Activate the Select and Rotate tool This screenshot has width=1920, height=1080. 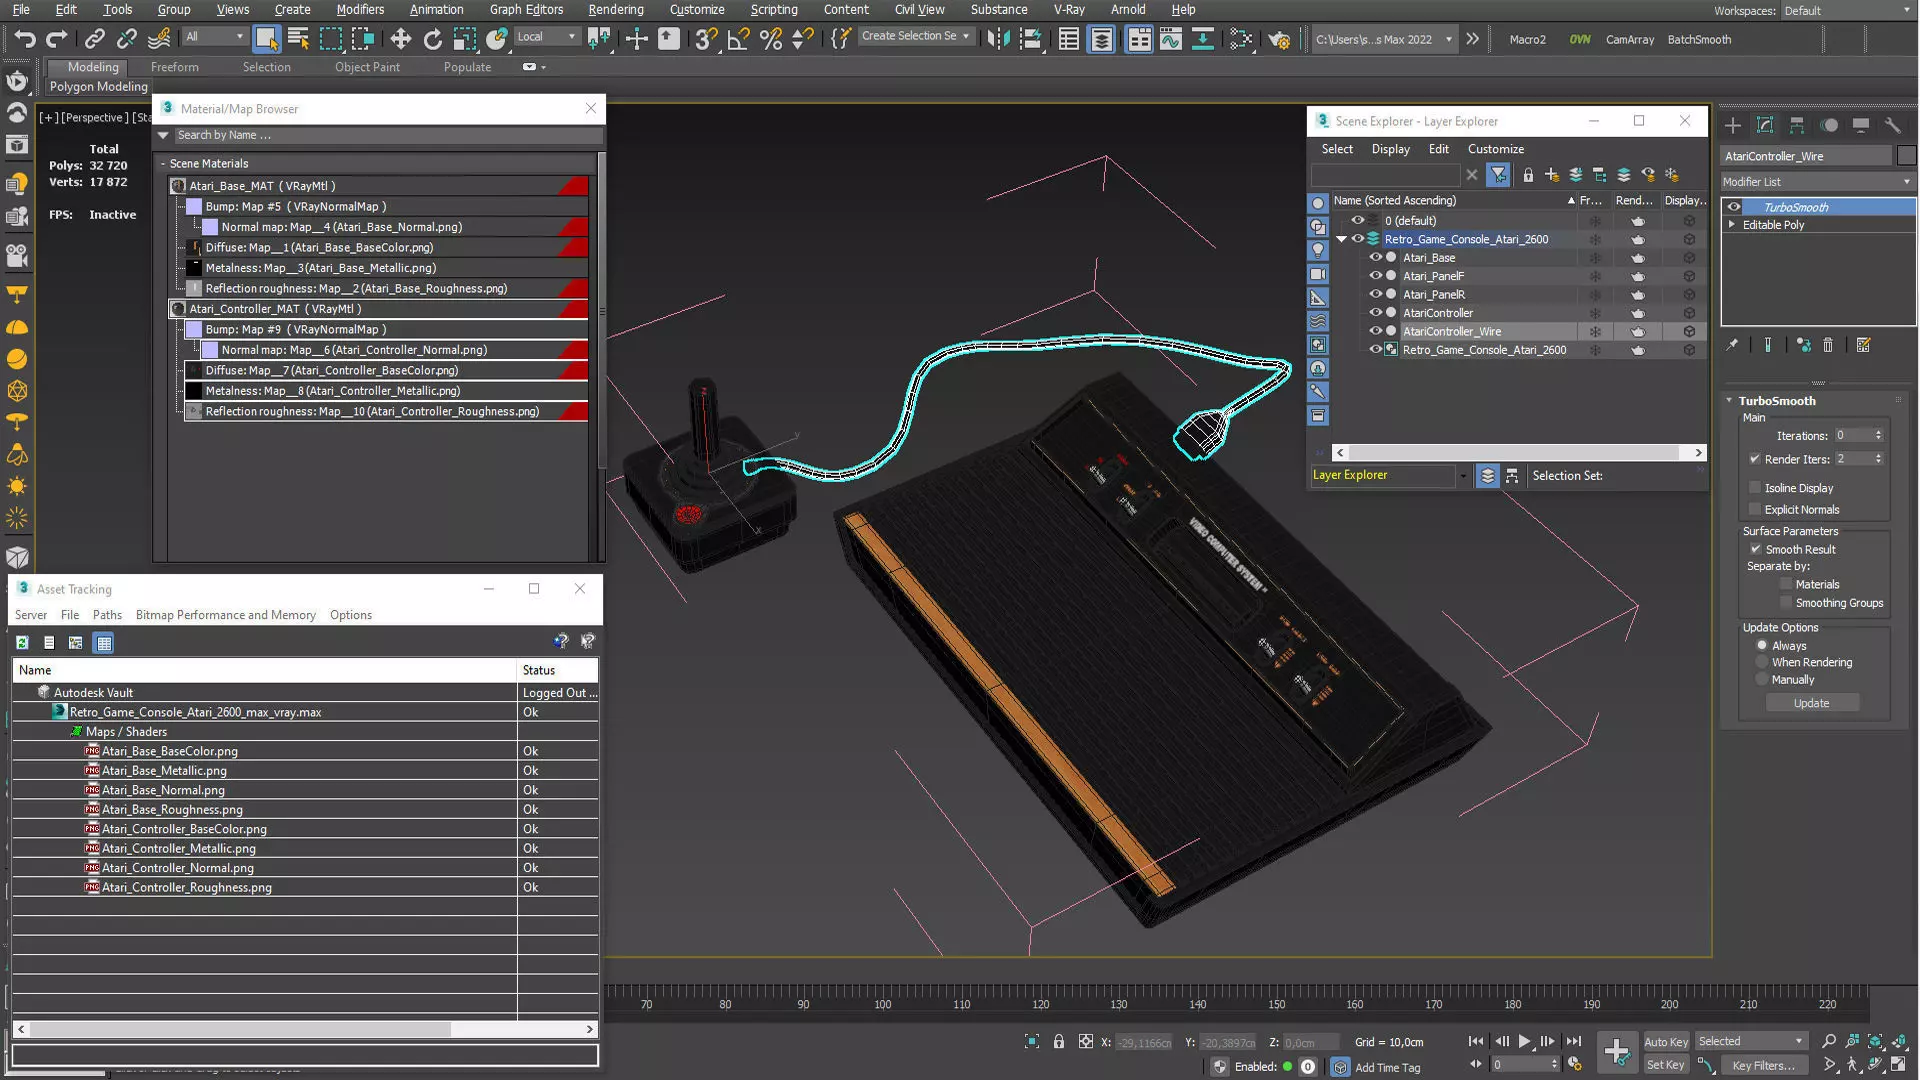point(432,39)
